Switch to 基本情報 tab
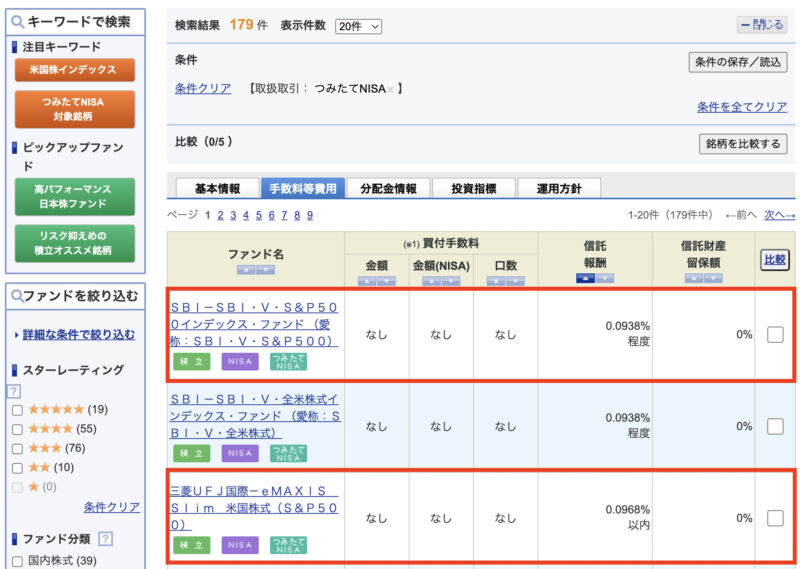800x569 pixels. tap(217, 188)
